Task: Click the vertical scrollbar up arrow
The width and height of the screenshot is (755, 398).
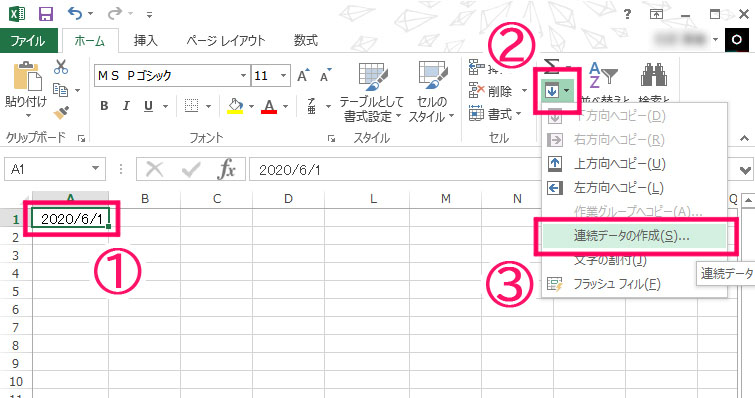Action: [748, 199]
